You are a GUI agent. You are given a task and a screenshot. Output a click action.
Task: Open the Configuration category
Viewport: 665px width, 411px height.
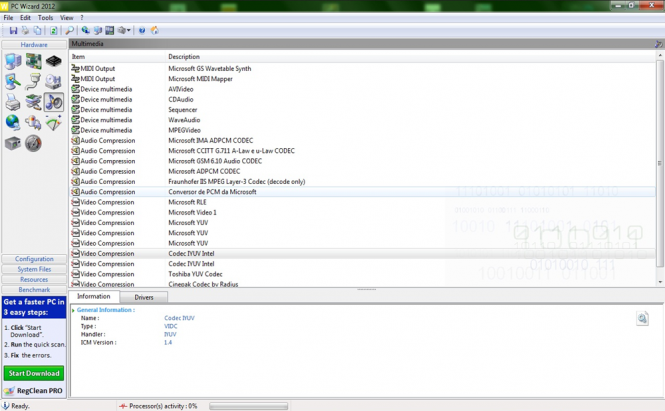[x=34, y=259]
